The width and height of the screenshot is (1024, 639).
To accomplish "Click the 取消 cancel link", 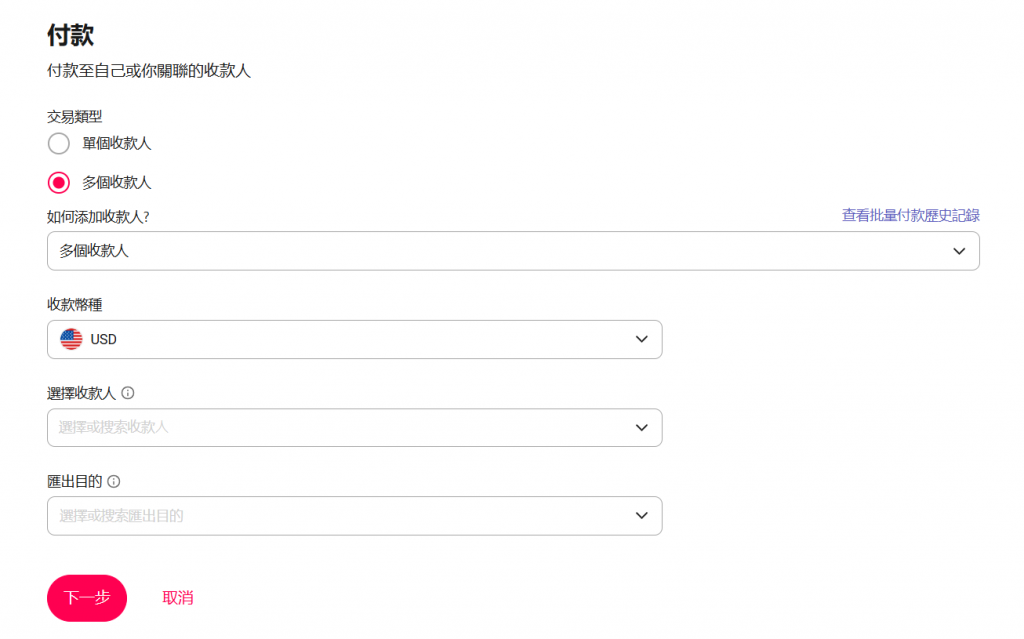I will tap(178, 598).
